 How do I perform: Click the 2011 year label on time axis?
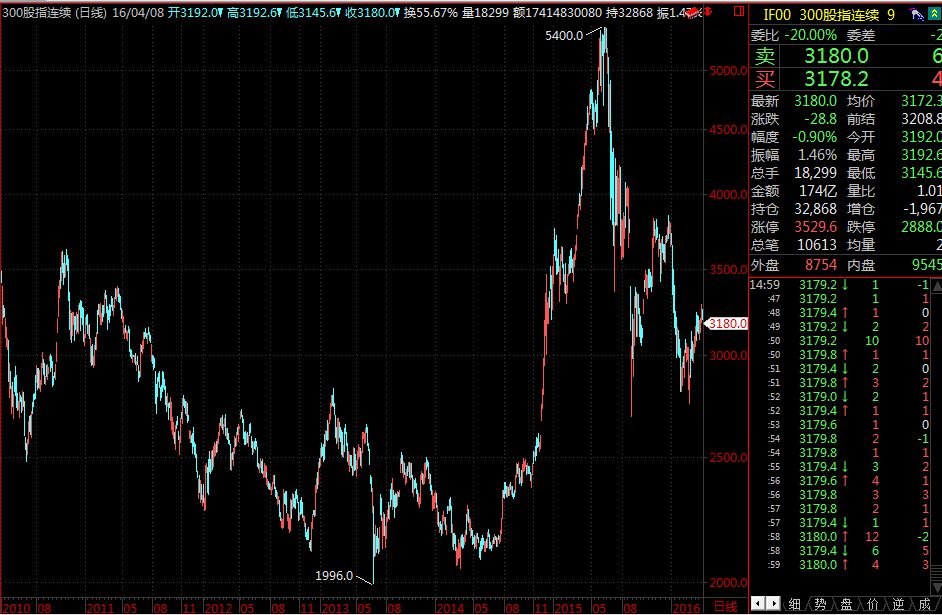click(100, 608)
